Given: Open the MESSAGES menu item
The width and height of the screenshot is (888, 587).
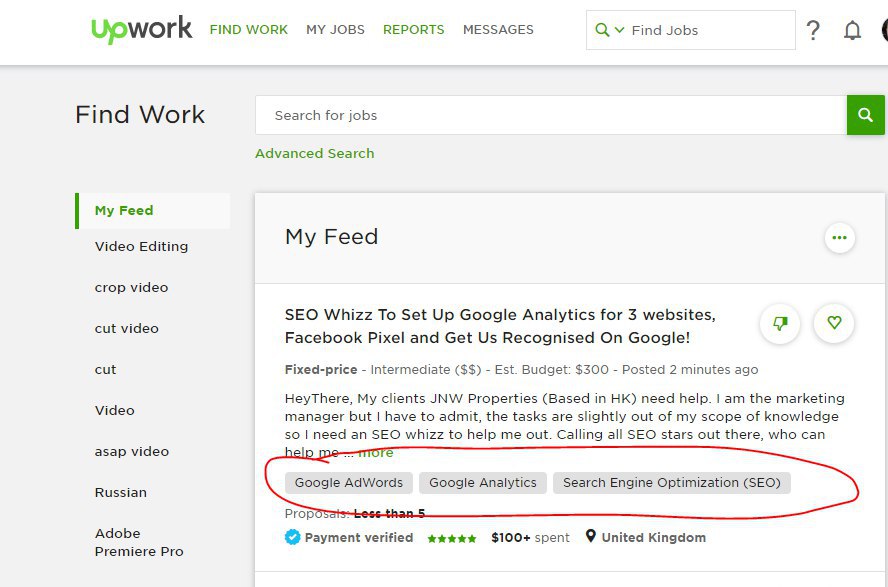Looking at the screenshot, I should [x=498, y=29].
